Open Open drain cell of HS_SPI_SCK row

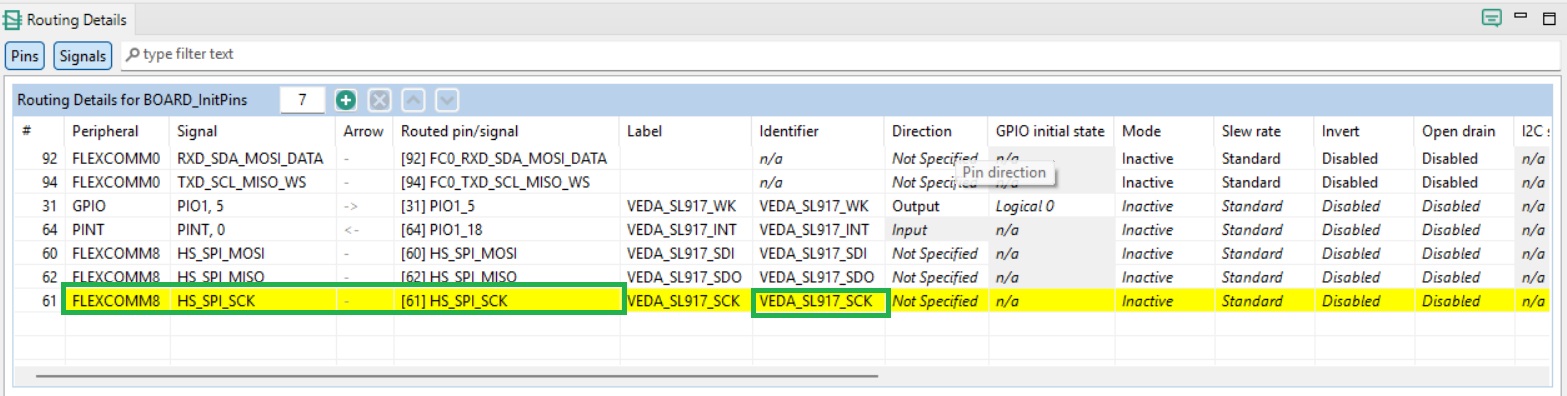[1465, 301]
